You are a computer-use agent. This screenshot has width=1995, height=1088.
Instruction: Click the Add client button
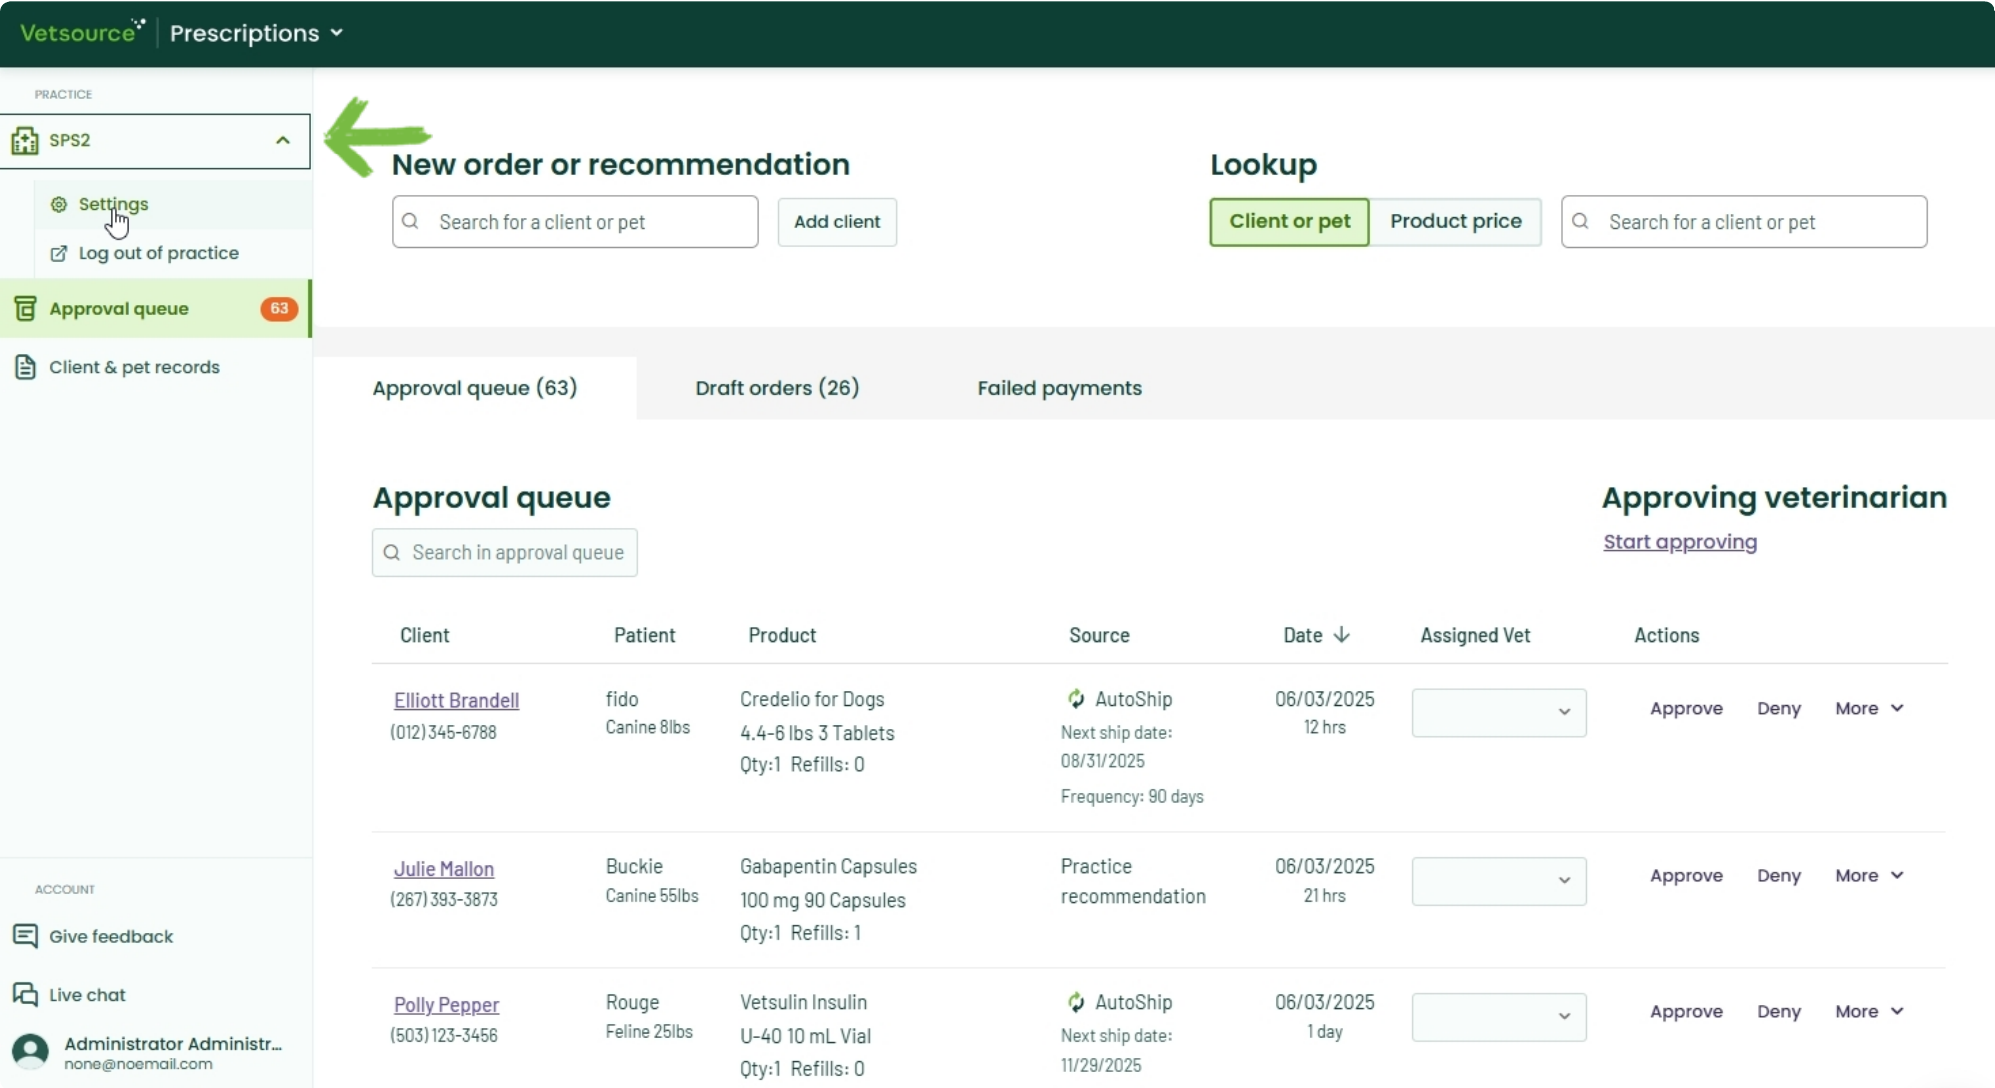point(837,221)
